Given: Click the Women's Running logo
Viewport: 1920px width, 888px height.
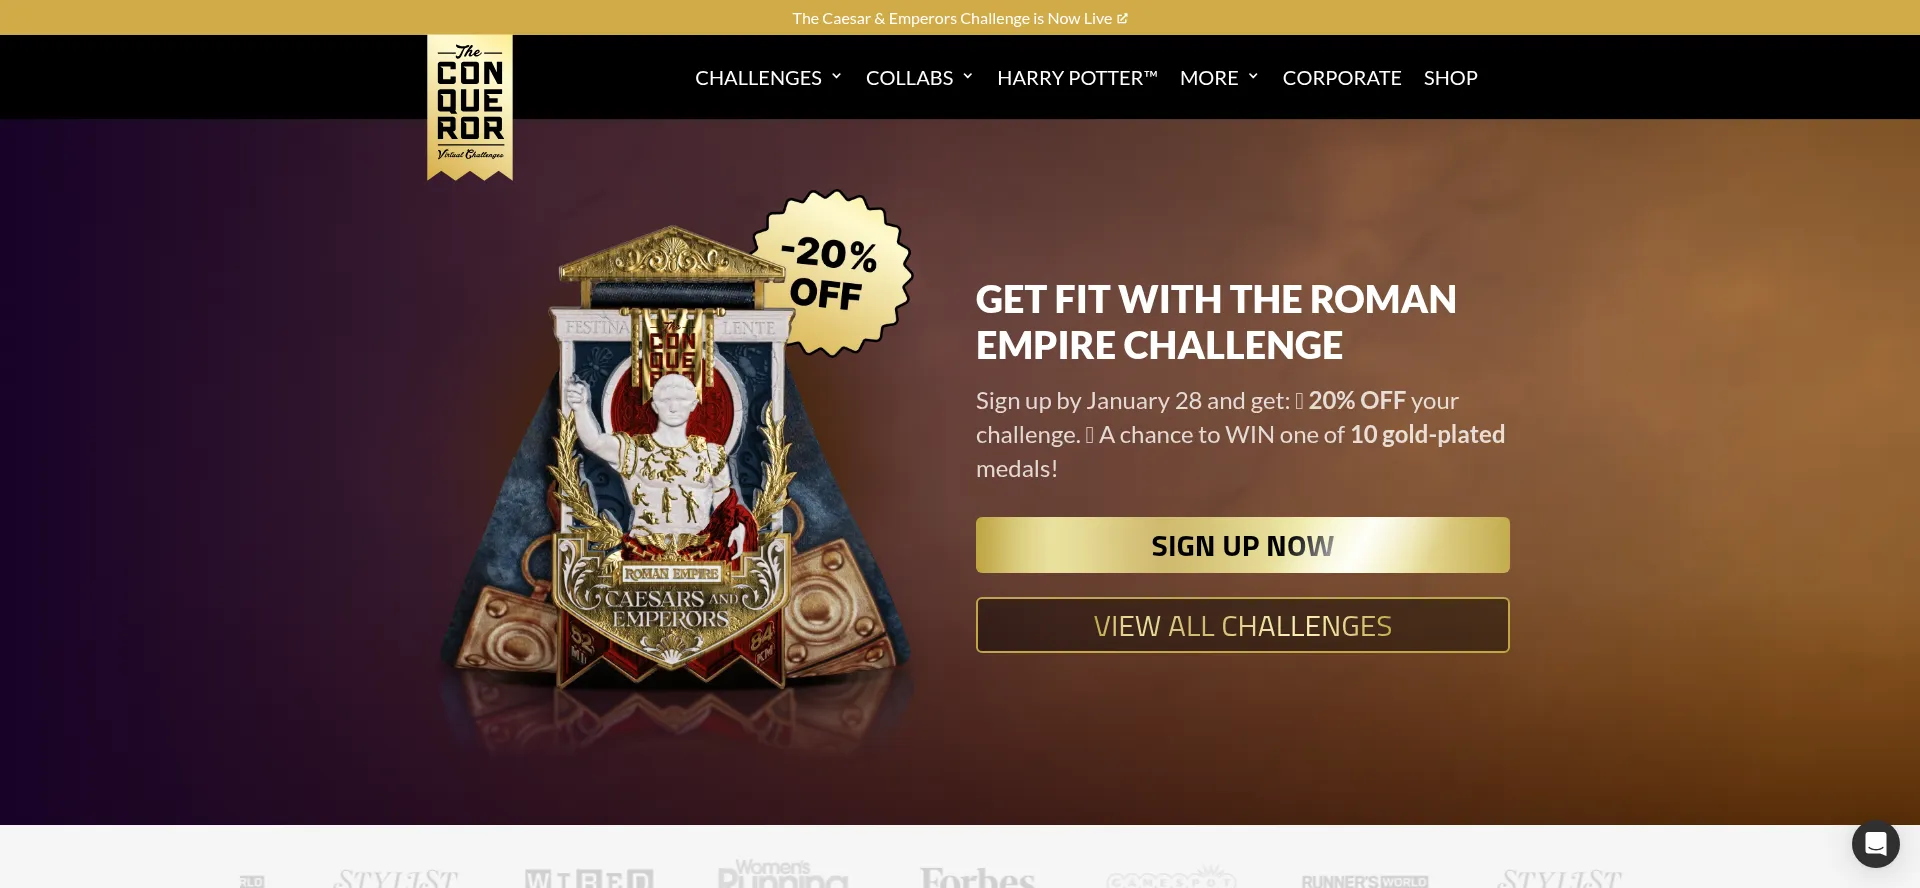Looking at the screenshot, I should pyautogui.click(x=782, y=873).
